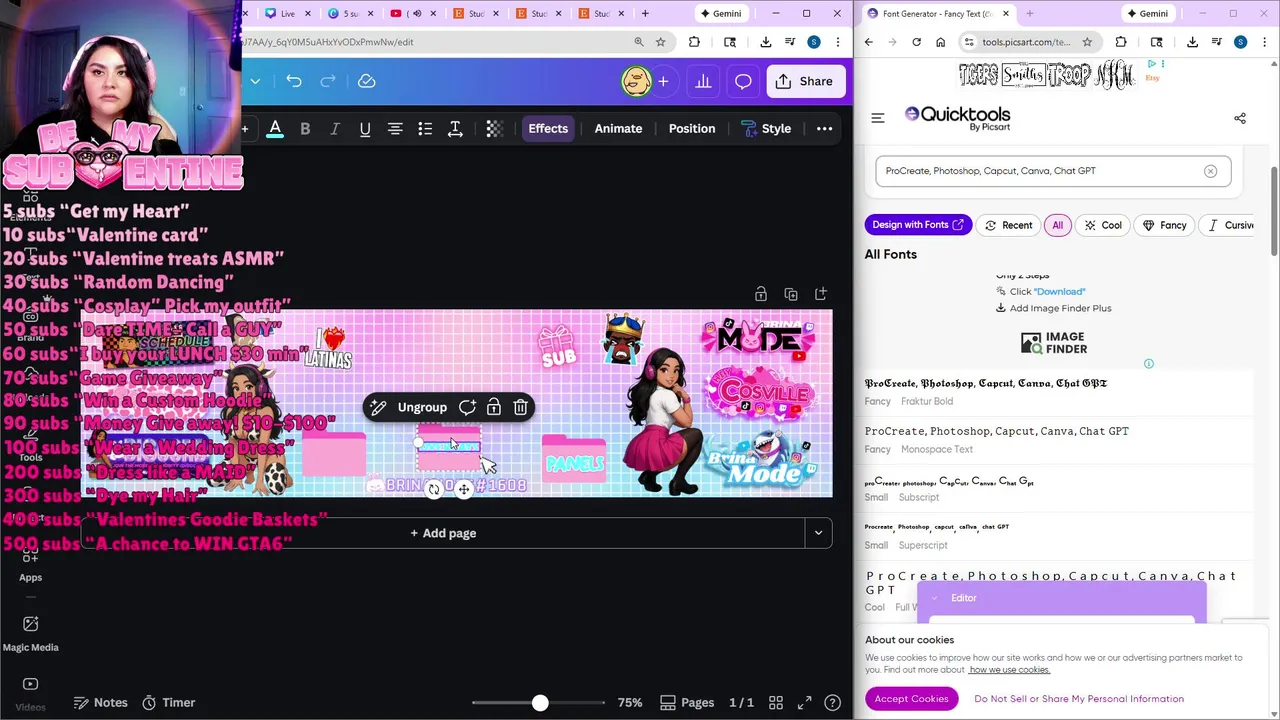Click the move handle below selection
The width and height of the screenshot is (1280, 720).
[464, 489]
